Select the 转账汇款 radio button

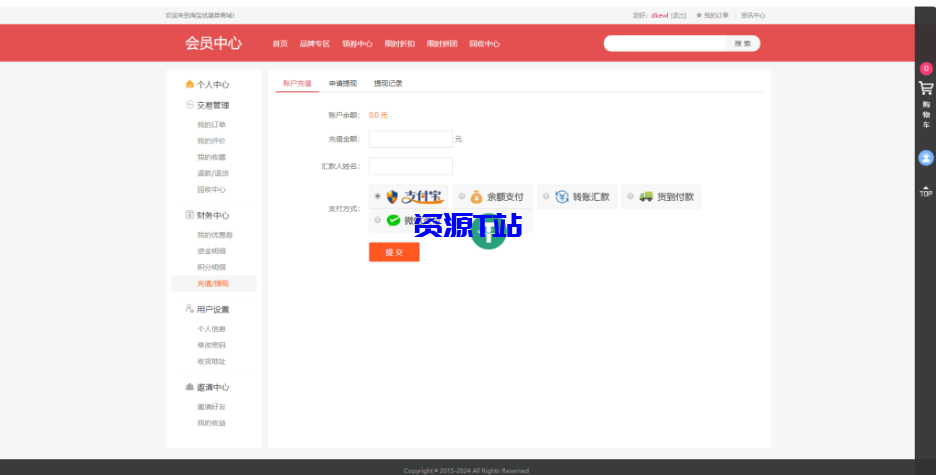coord(546,196)
